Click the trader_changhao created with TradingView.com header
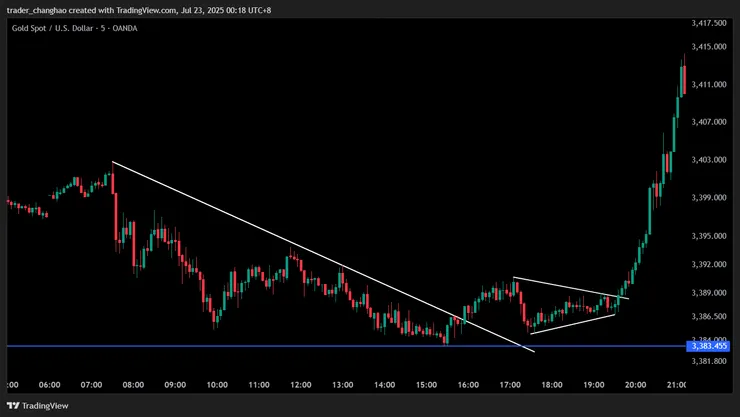Screen dimensions: 740x417 [139, 10]
